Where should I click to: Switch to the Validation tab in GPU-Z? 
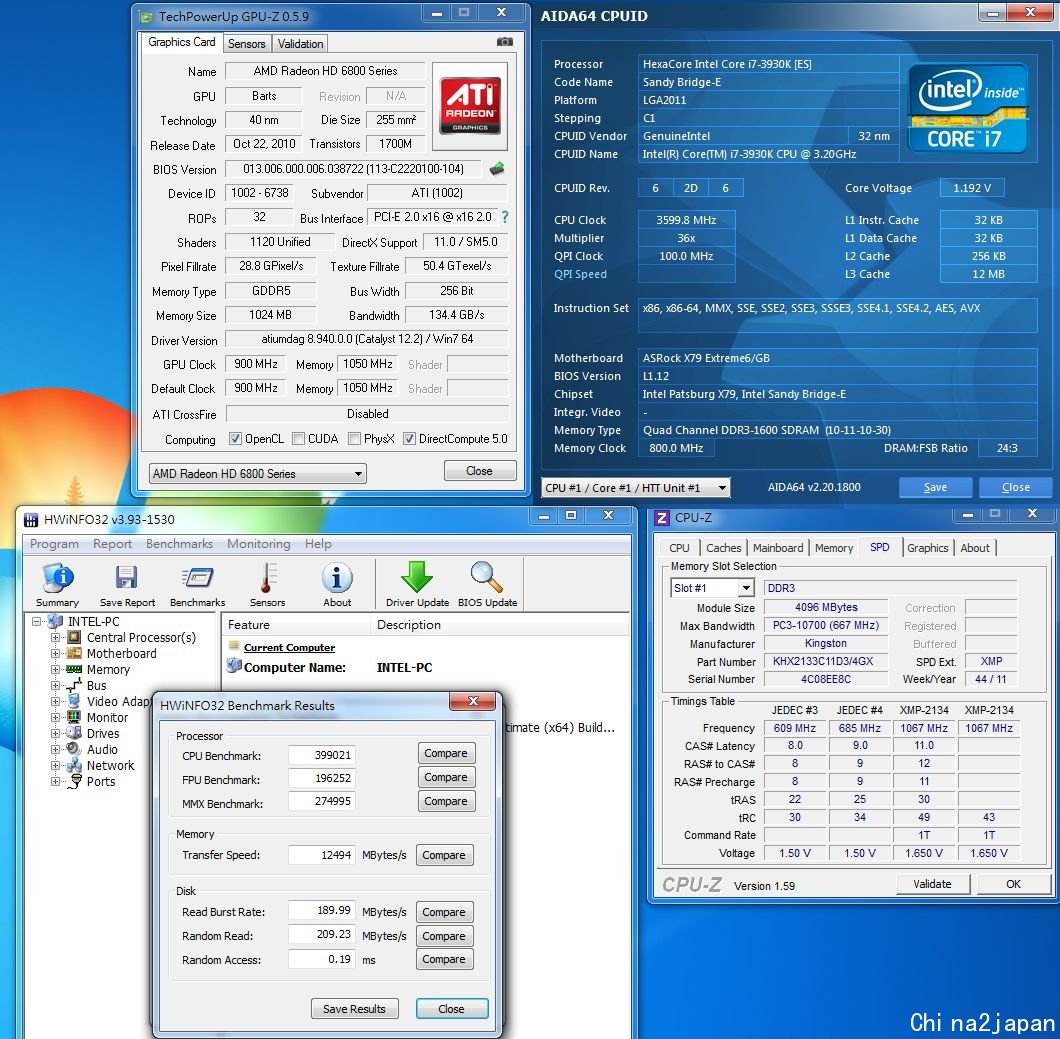(300, 43)
